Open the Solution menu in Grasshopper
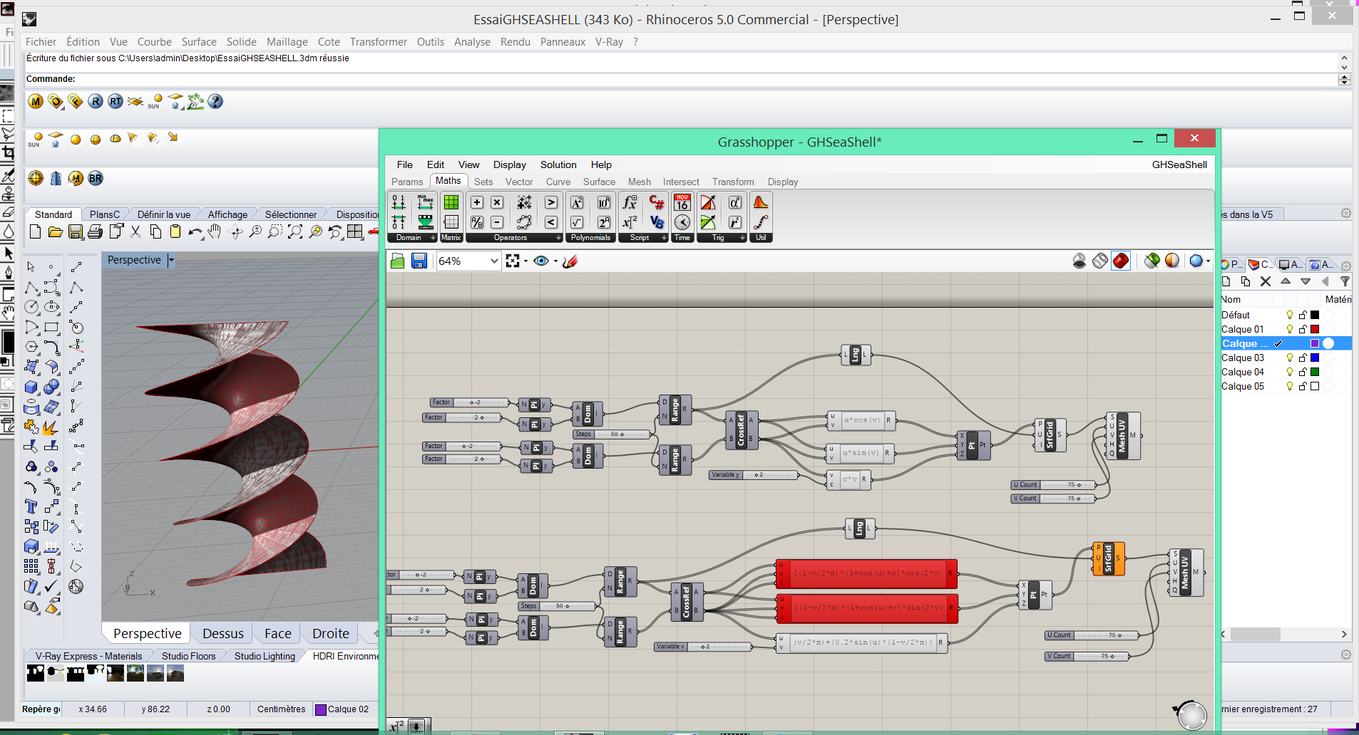 (558, 165)
